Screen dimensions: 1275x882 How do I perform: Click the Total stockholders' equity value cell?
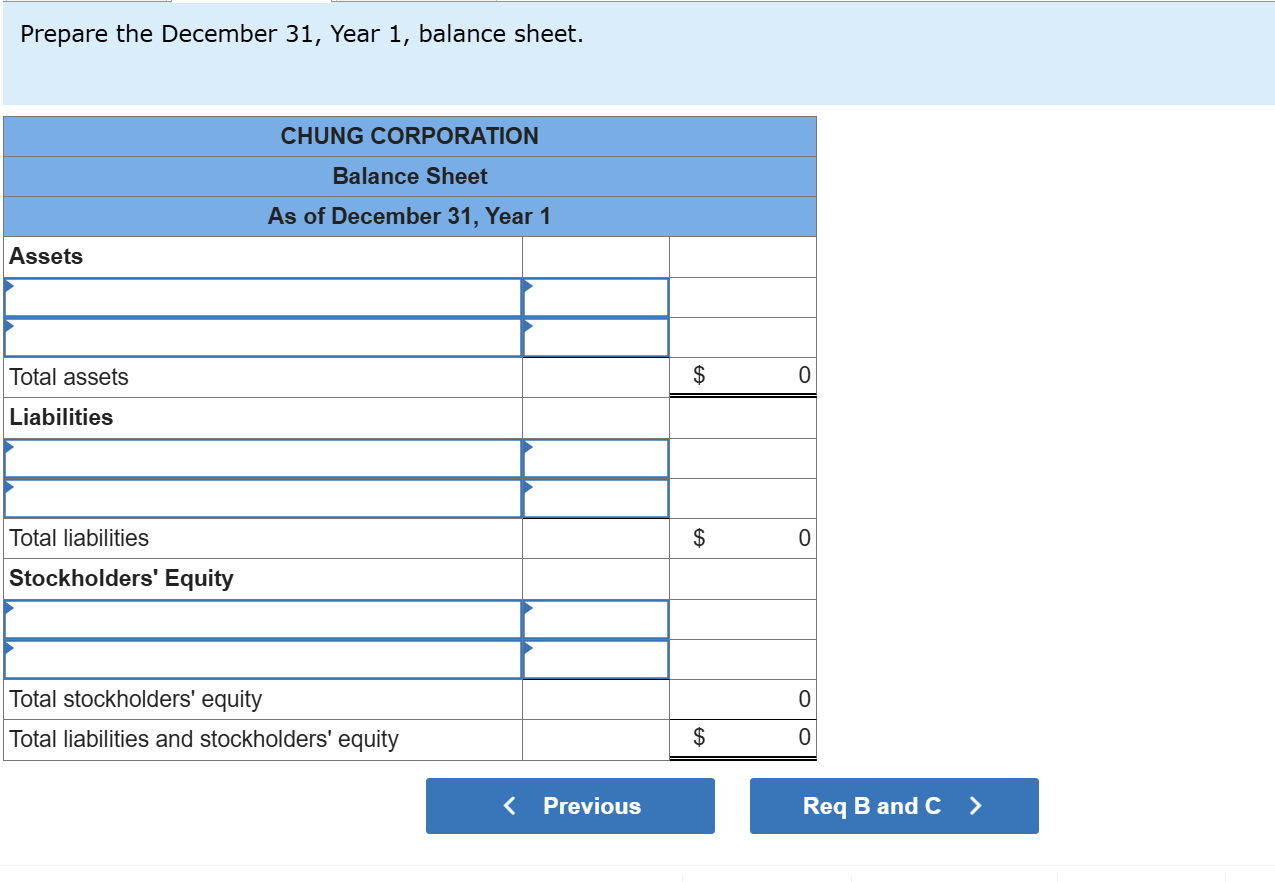point(743,699)
